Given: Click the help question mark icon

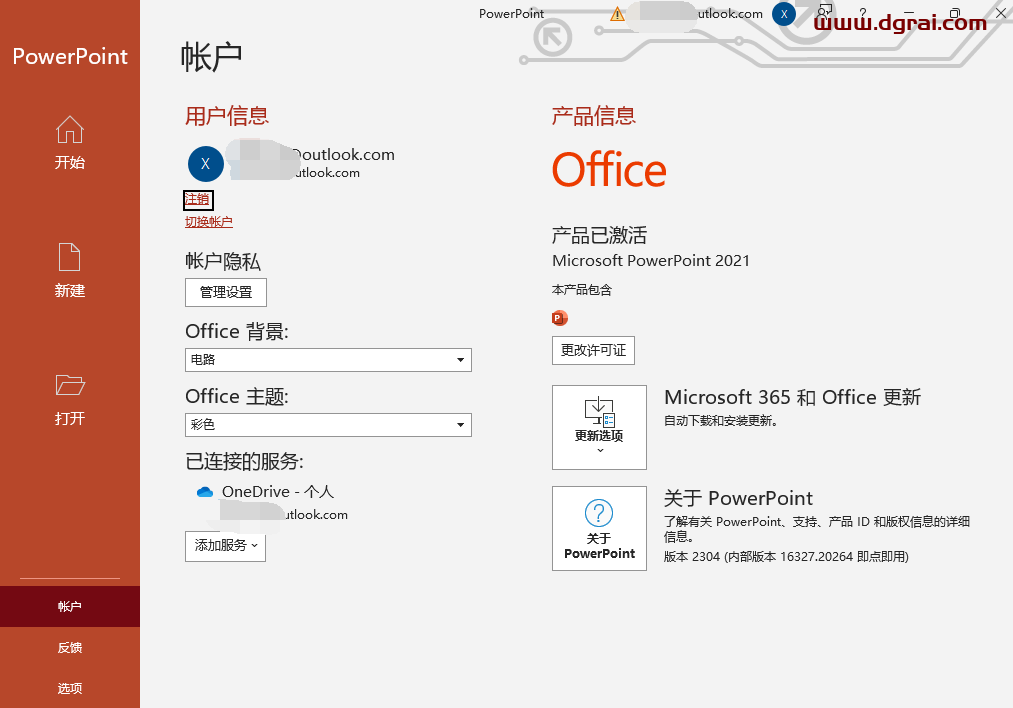Looking at the screenshot, I should [x=863, y=13].
